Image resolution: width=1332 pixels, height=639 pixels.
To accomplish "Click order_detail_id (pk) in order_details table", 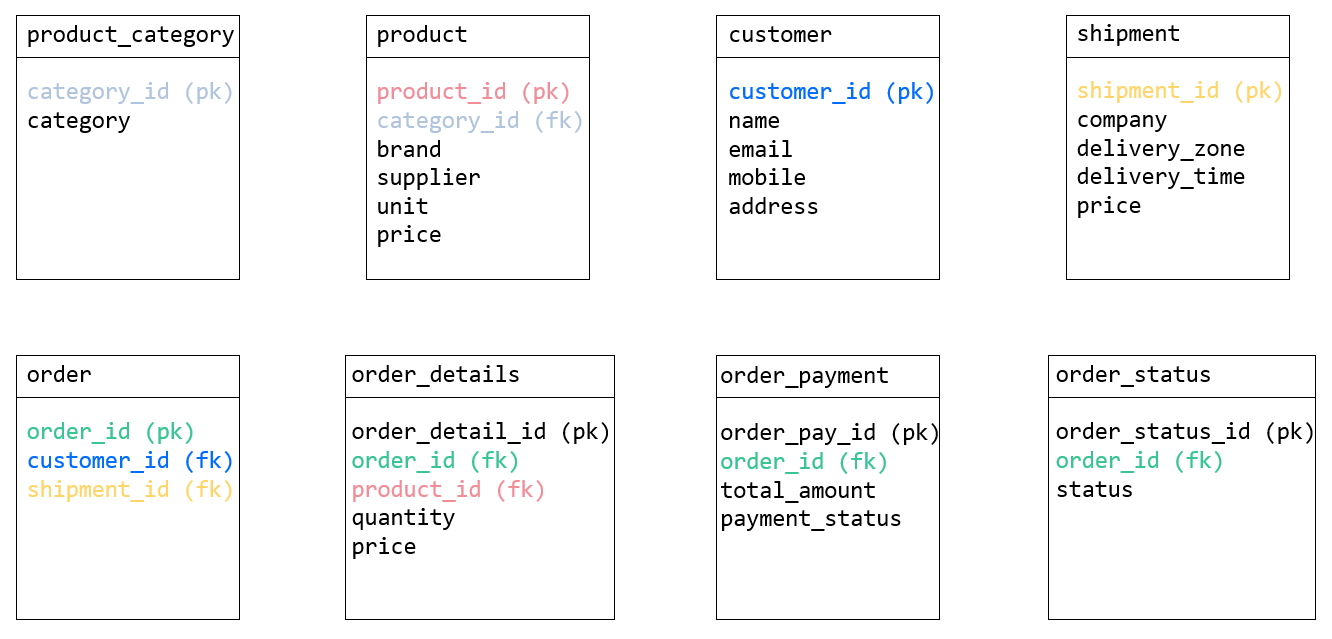I will (481, 432).
